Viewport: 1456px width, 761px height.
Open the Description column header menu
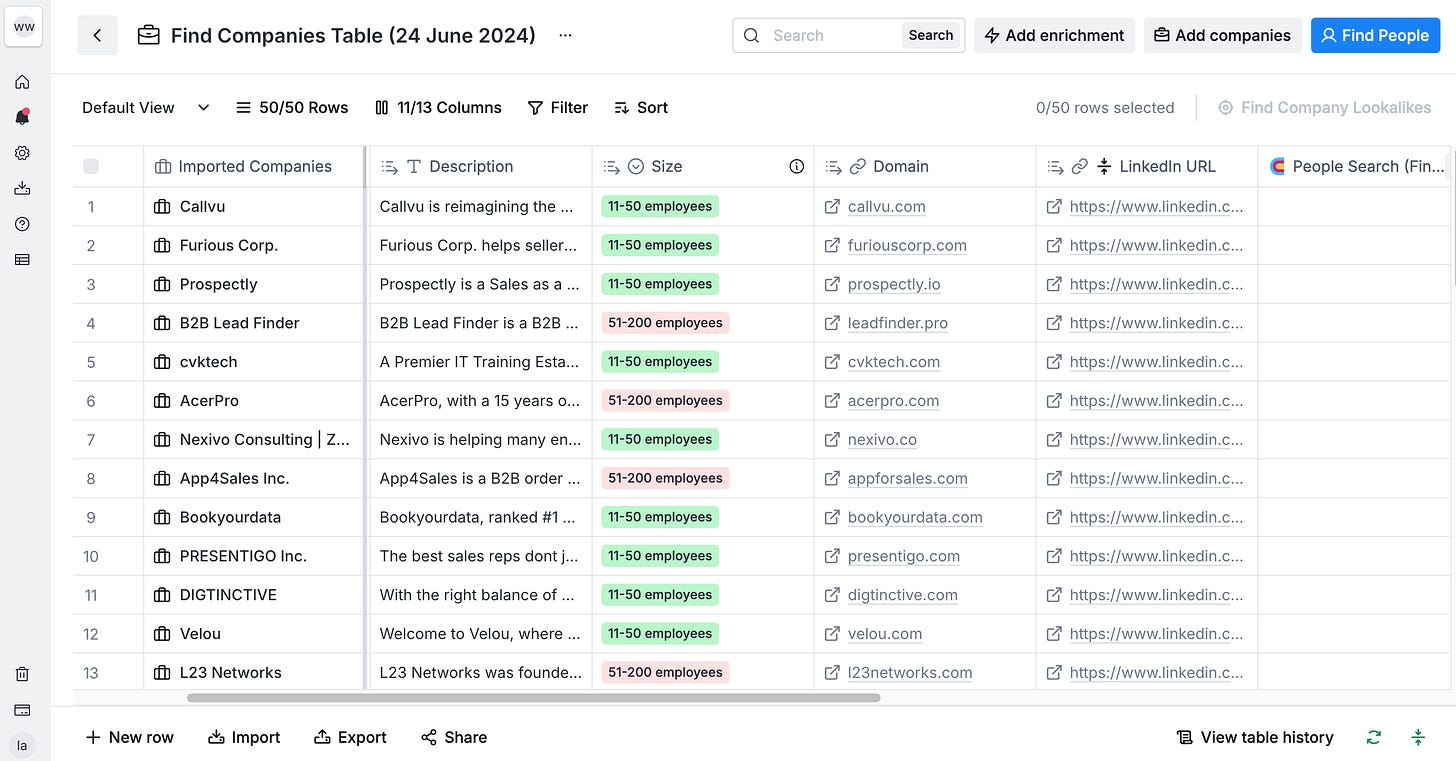click(x=481, y=166)
